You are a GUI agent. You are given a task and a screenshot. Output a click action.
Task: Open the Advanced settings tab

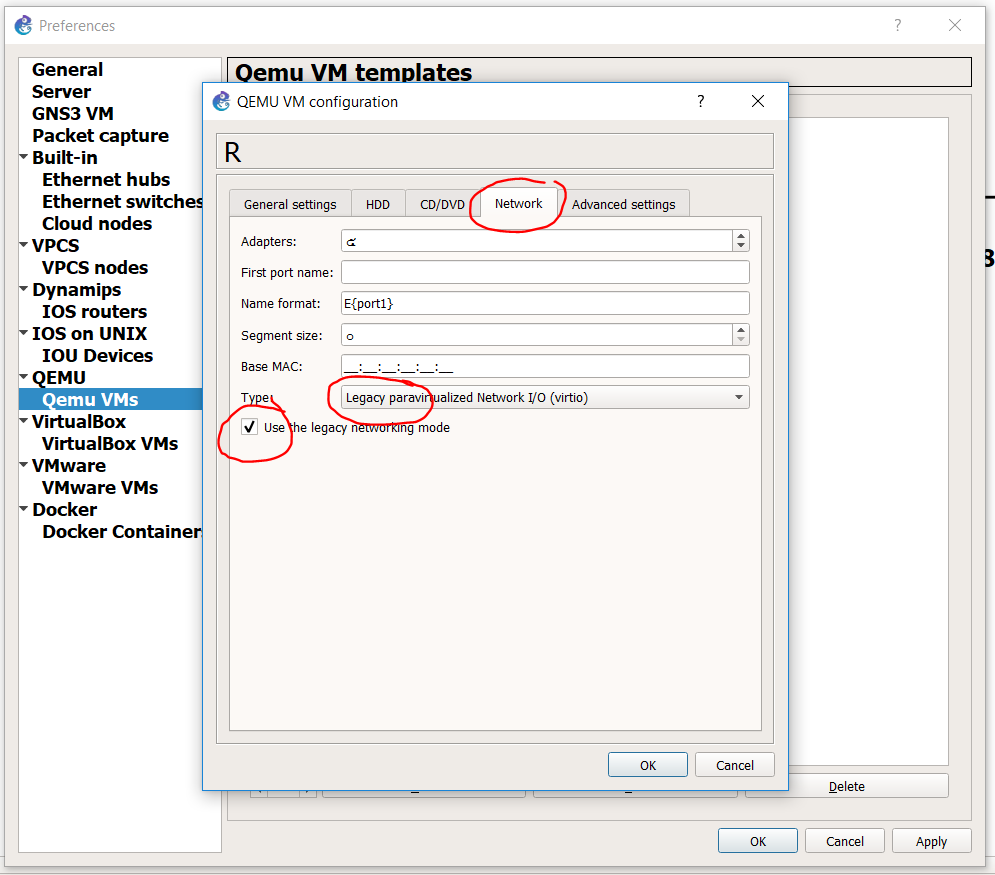pos(623,204)
